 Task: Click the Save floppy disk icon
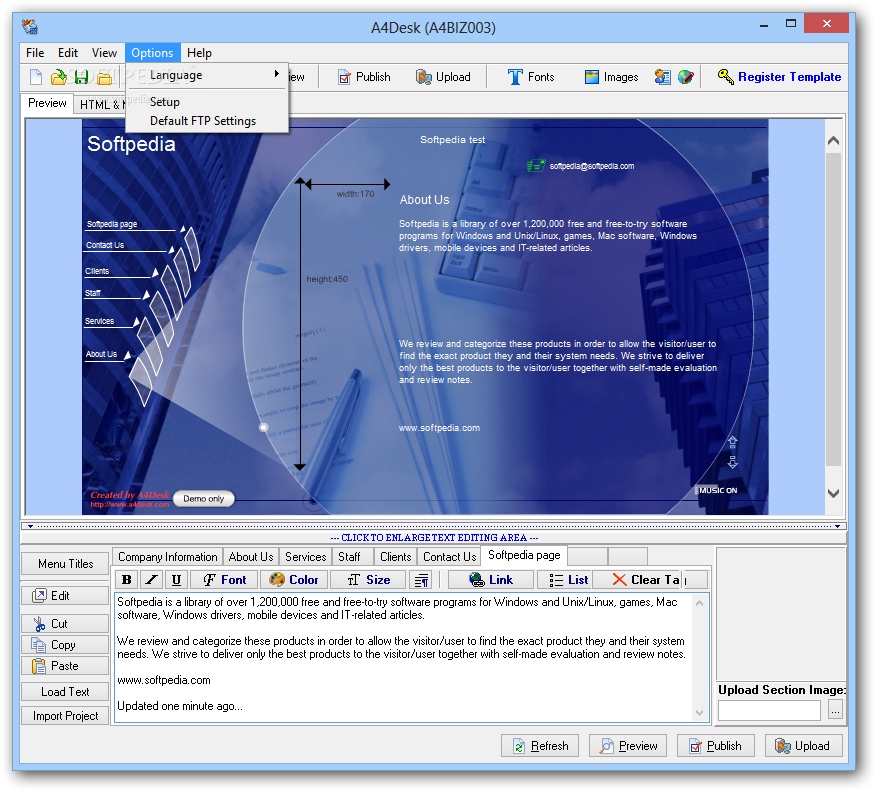82,77
